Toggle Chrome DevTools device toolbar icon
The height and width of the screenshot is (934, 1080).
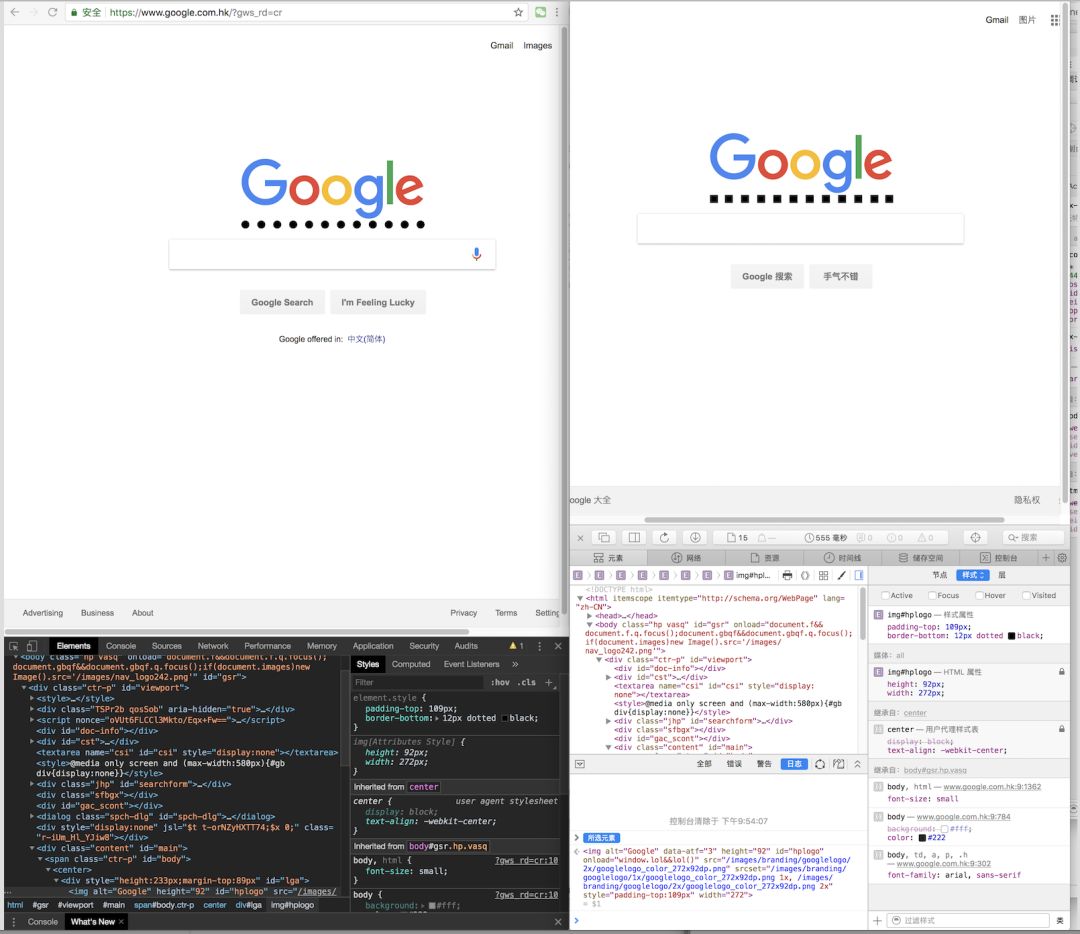(32, 646)
